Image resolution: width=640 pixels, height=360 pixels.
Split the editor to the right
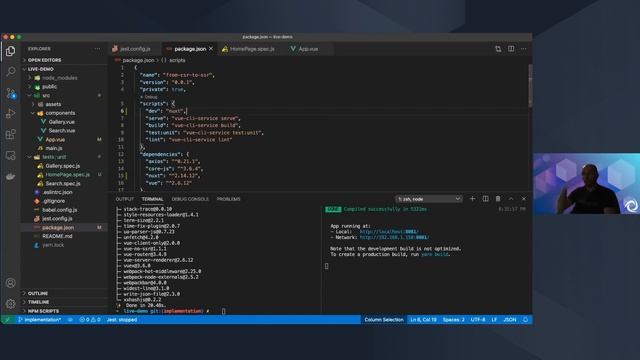pos(511,49)
